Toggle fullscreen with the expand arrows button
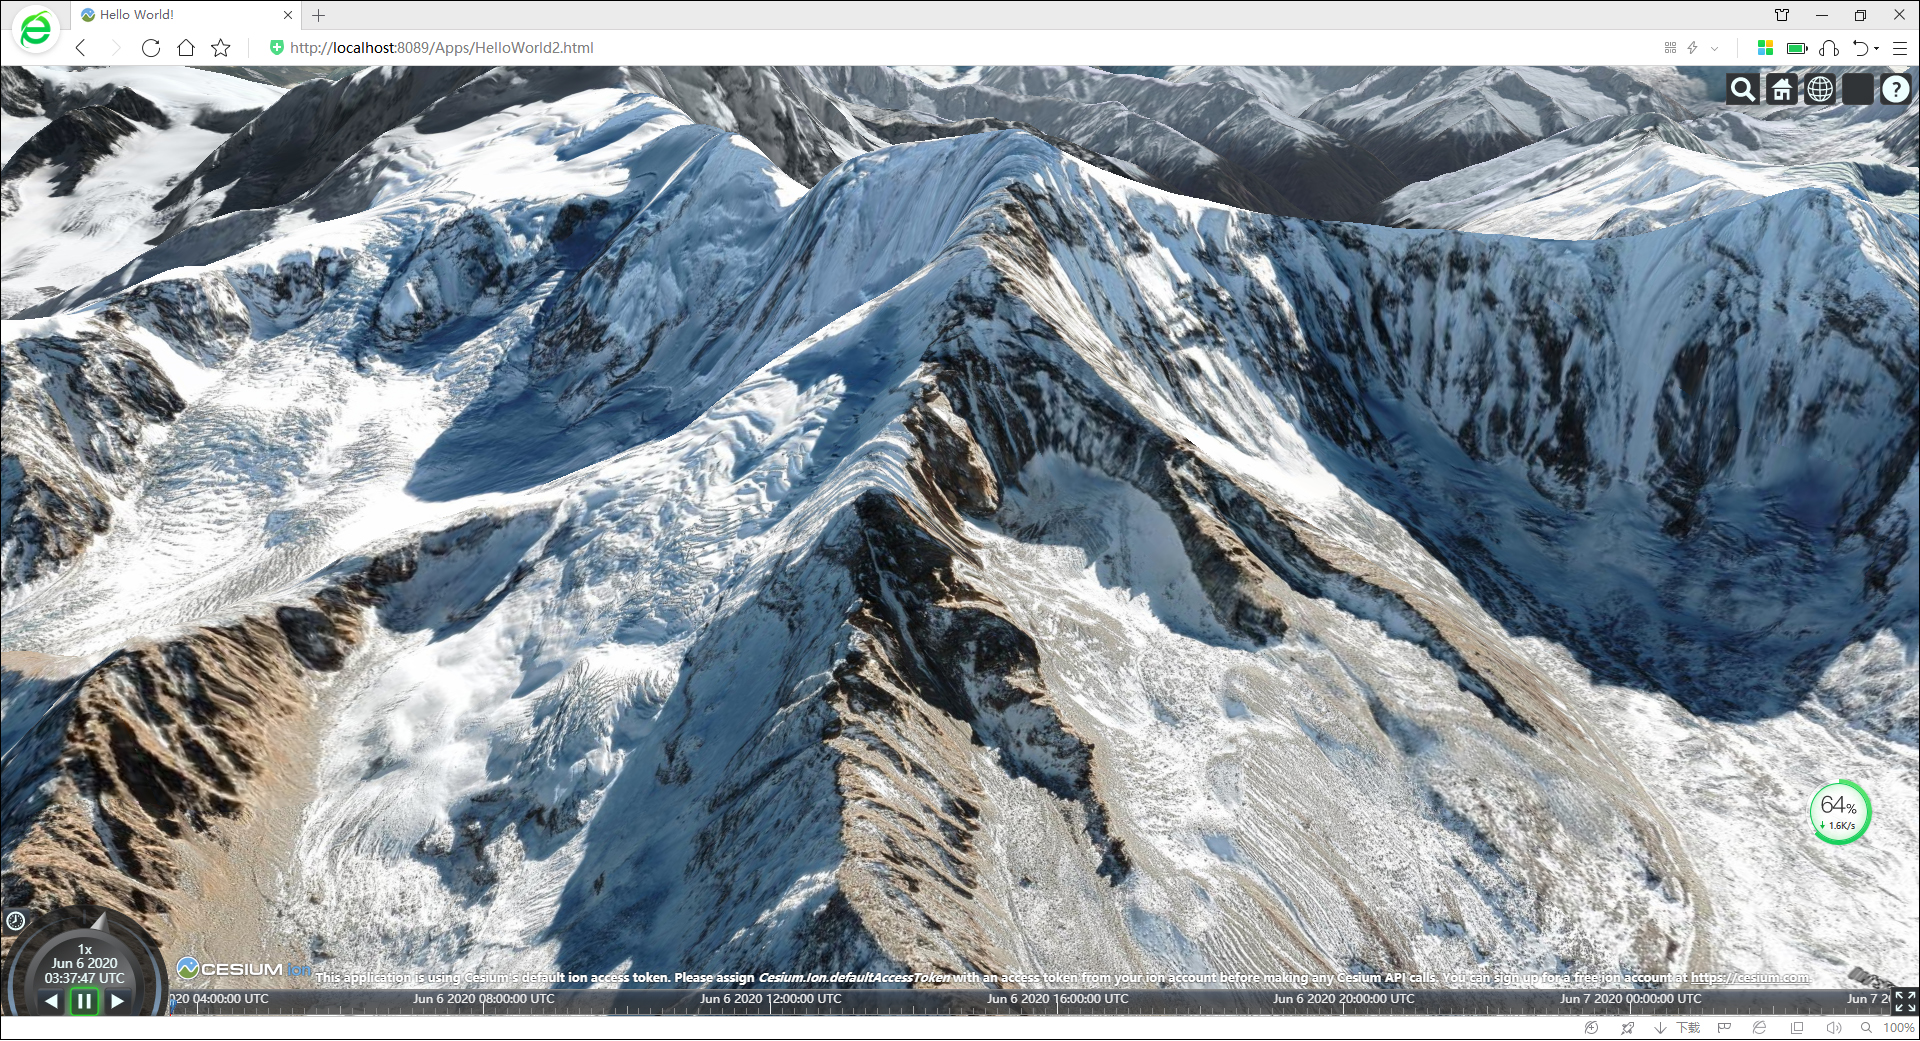The height and width of the screenshot is (1041, 1920). click(1905, 1001)
